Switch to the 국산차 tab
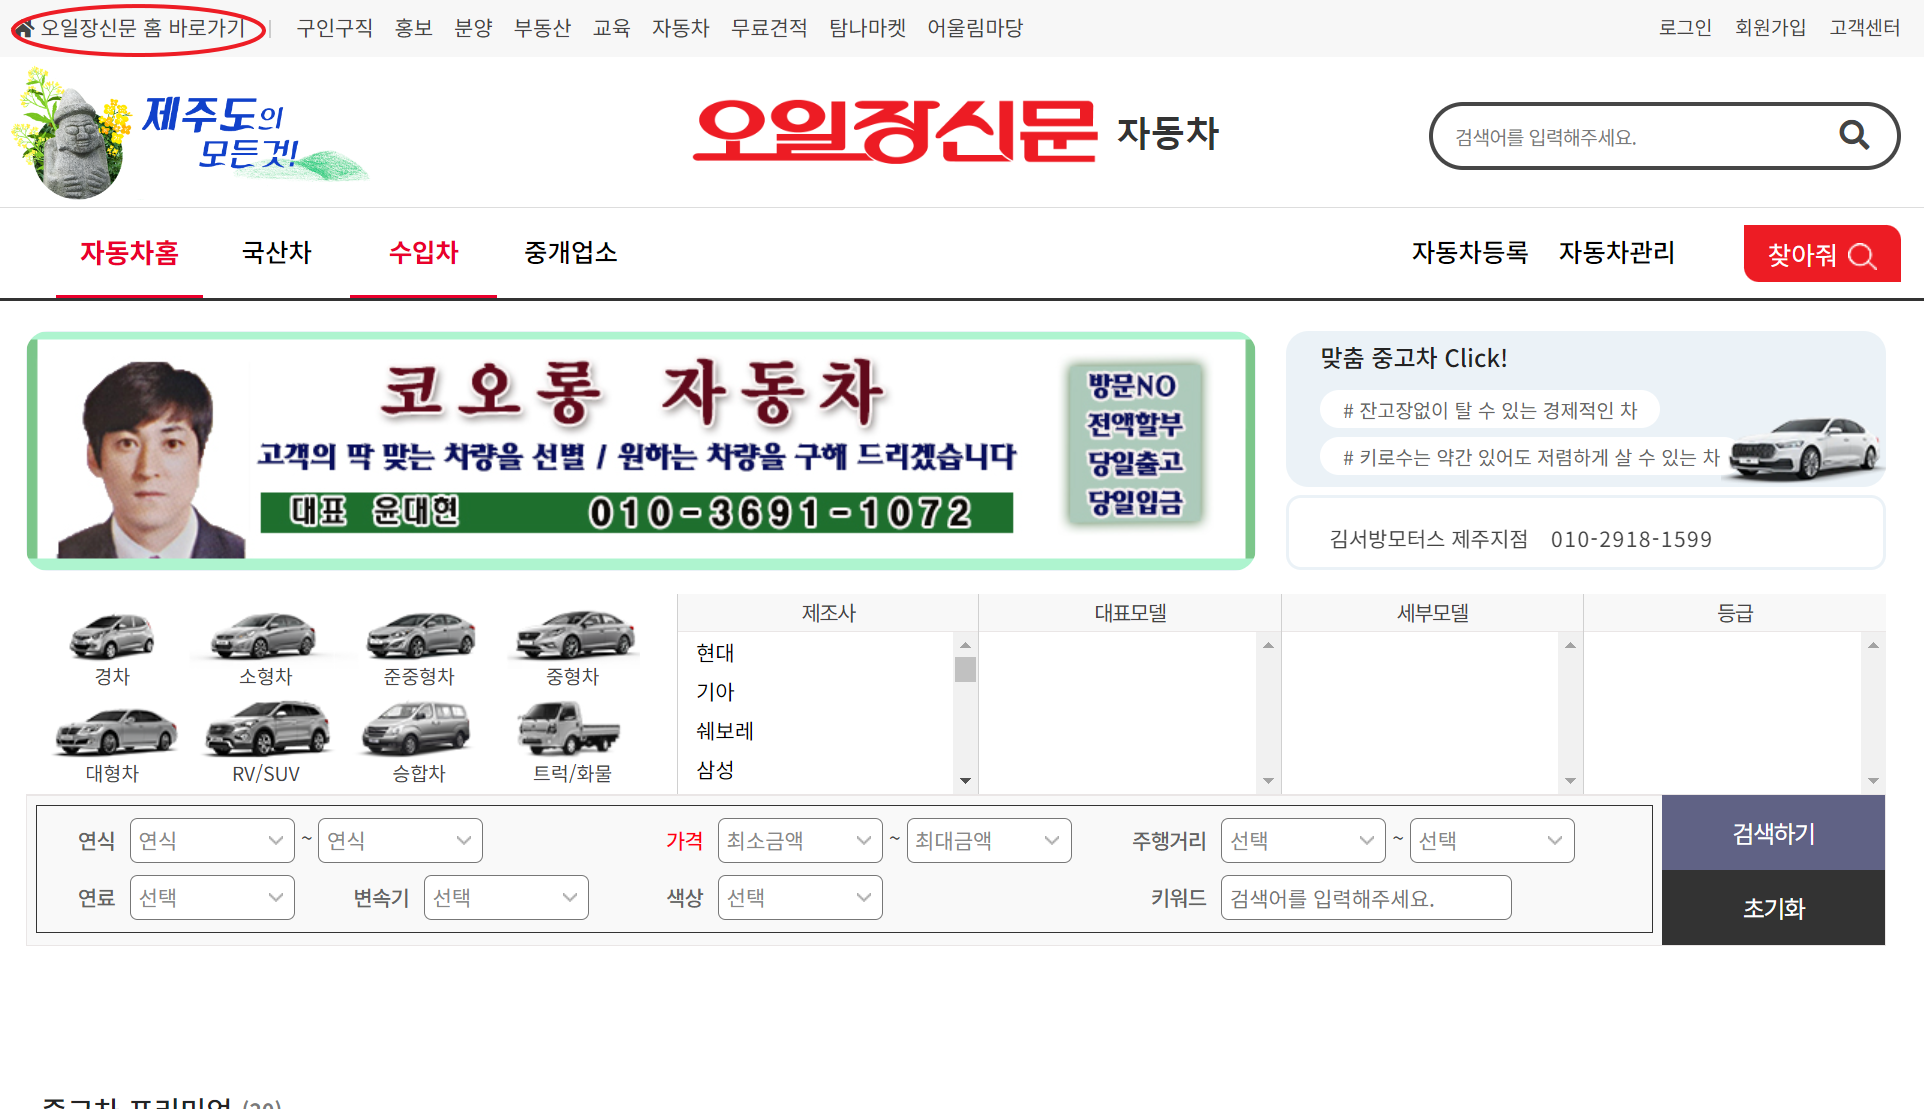Viewport: 1924px width, 1109px height. click(x=277, y=253)
